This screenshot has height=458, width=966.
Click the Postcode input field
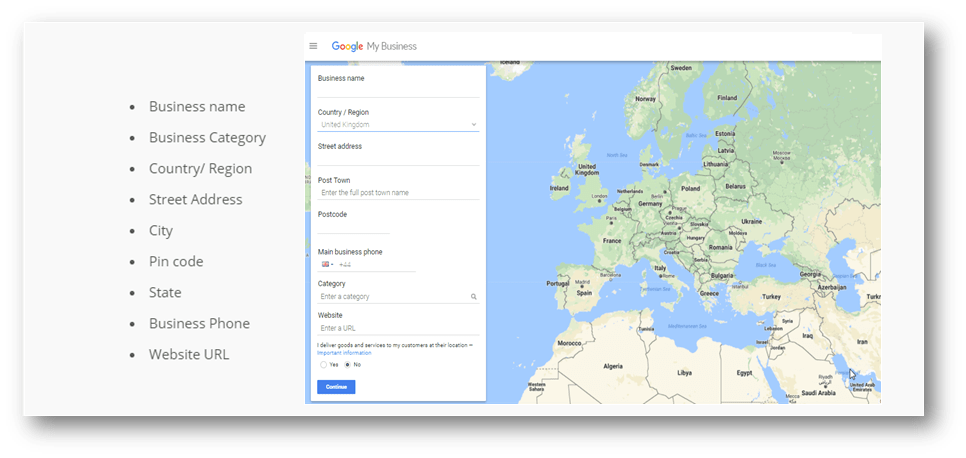point(354,227)
